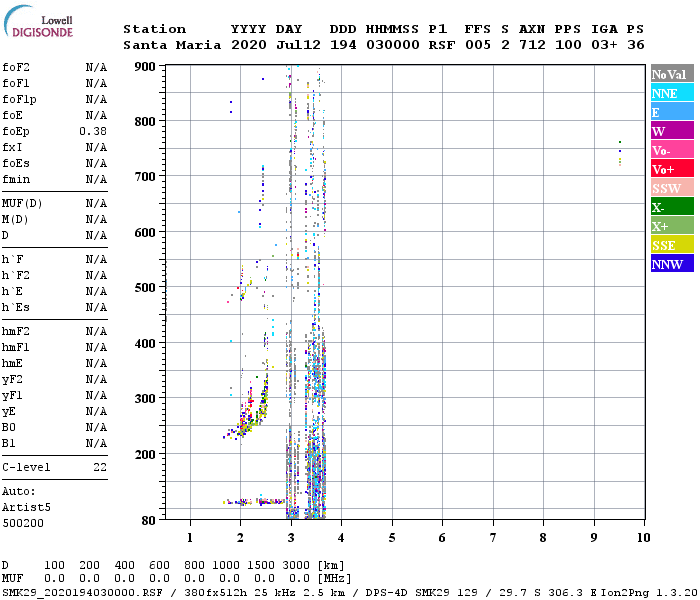Click the fmin parameter label

pos(16,179)
